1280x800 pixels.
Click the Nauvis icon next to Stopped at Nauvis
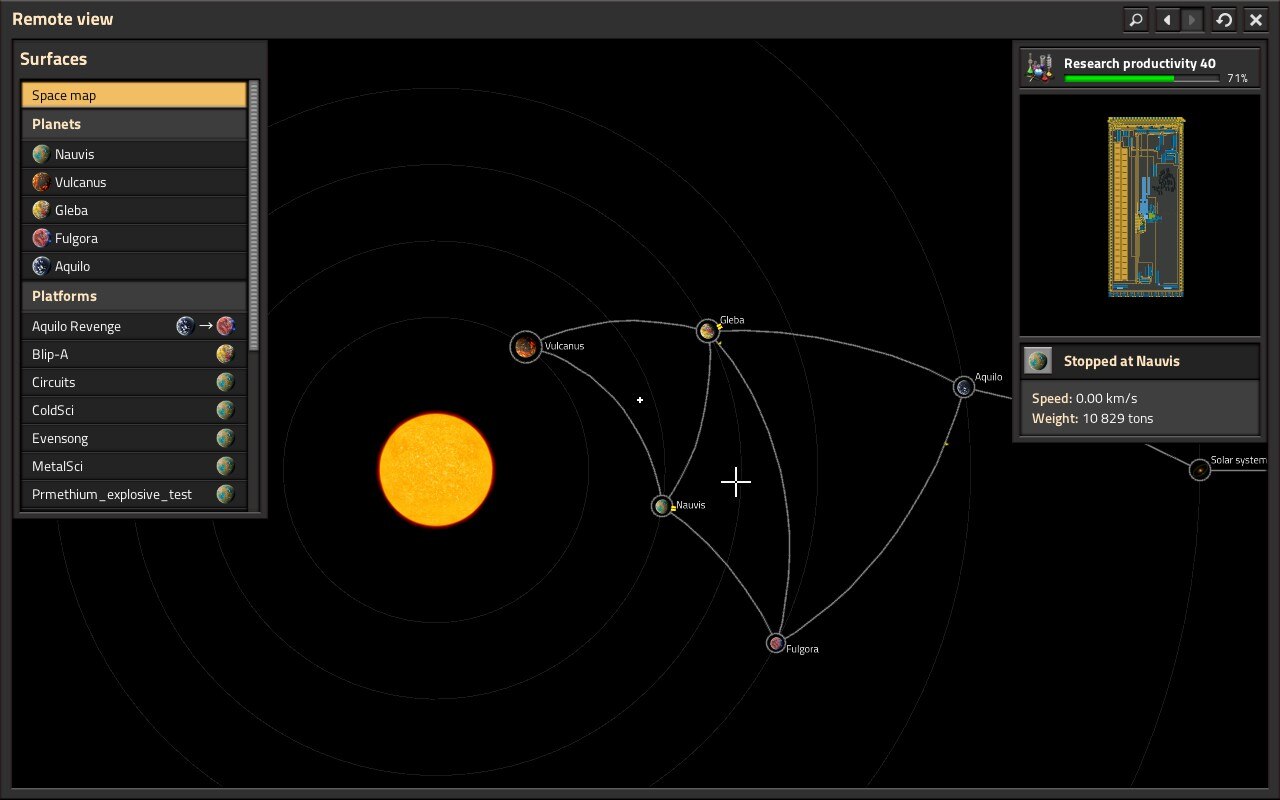pos(1039,361)
